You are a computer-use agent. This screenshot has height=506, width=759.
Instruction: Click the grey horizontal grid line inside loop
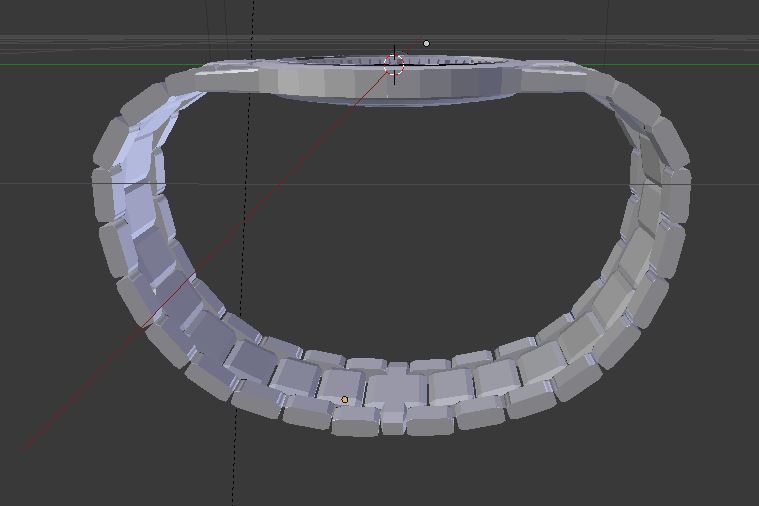pos(400,184)
